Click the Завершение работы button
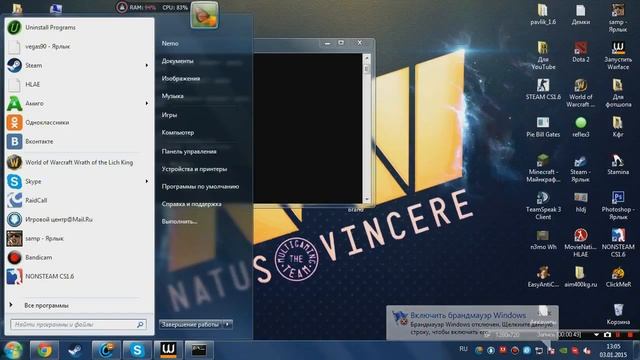Screen dimensions: 640x360 pyautogui.click(x=190, y=324)
